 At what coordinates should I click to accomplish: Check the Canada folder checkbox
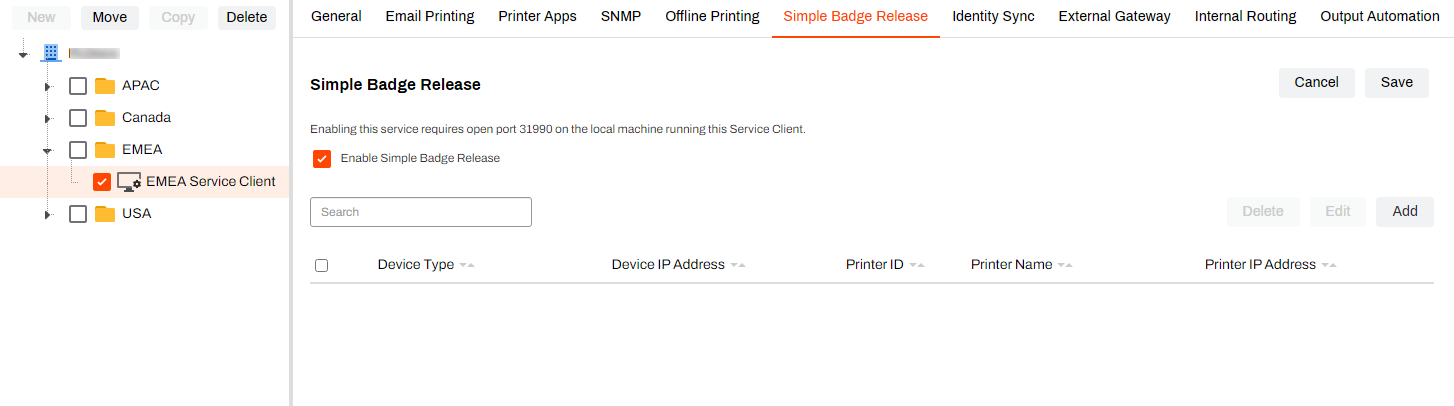[78, 118]
